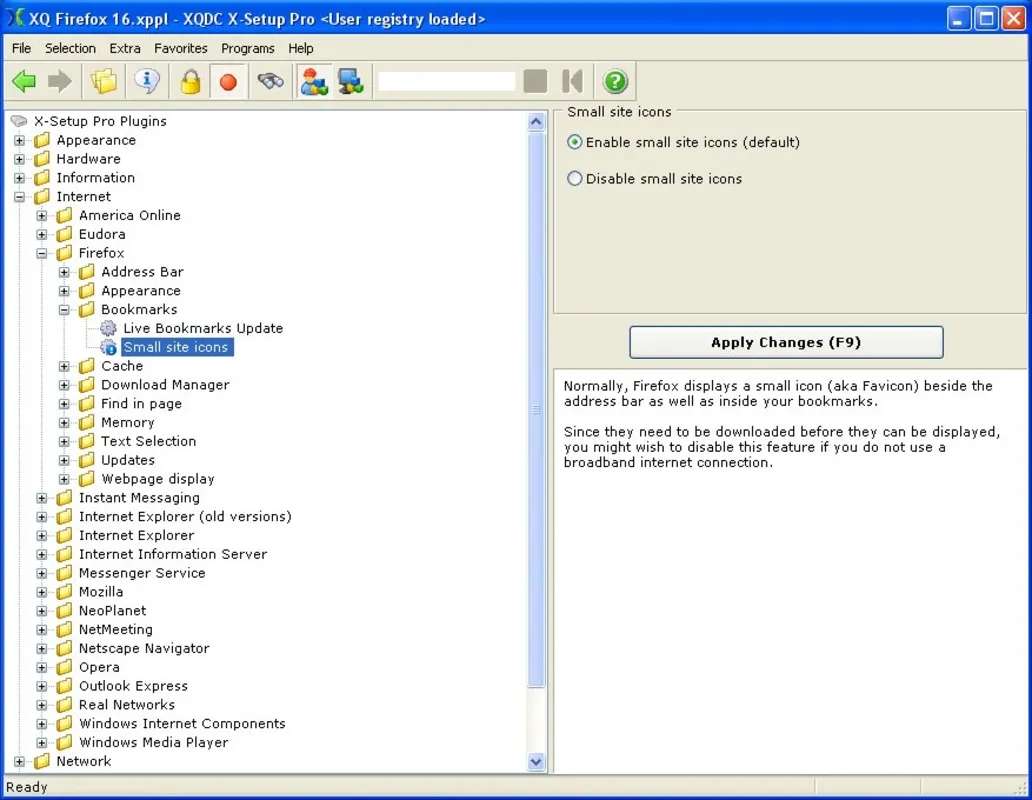Select the Real Networks folder

point(126,705)
